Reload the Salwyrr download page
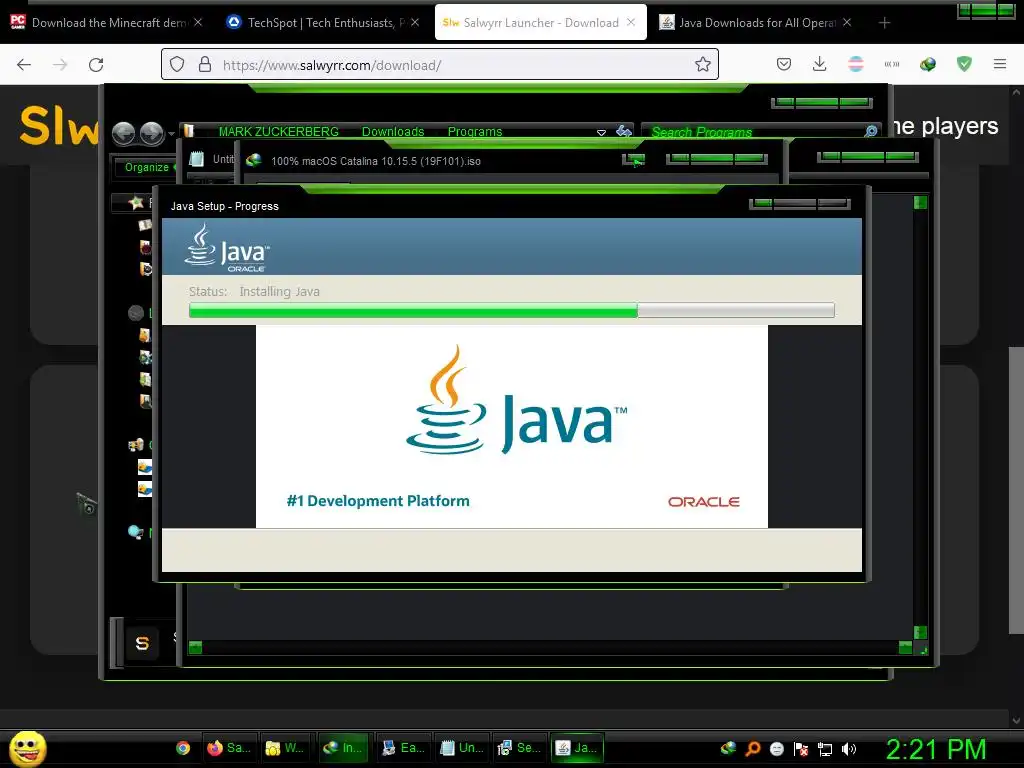The height and width of the screenshot is (768, 1024). [96, 65]
